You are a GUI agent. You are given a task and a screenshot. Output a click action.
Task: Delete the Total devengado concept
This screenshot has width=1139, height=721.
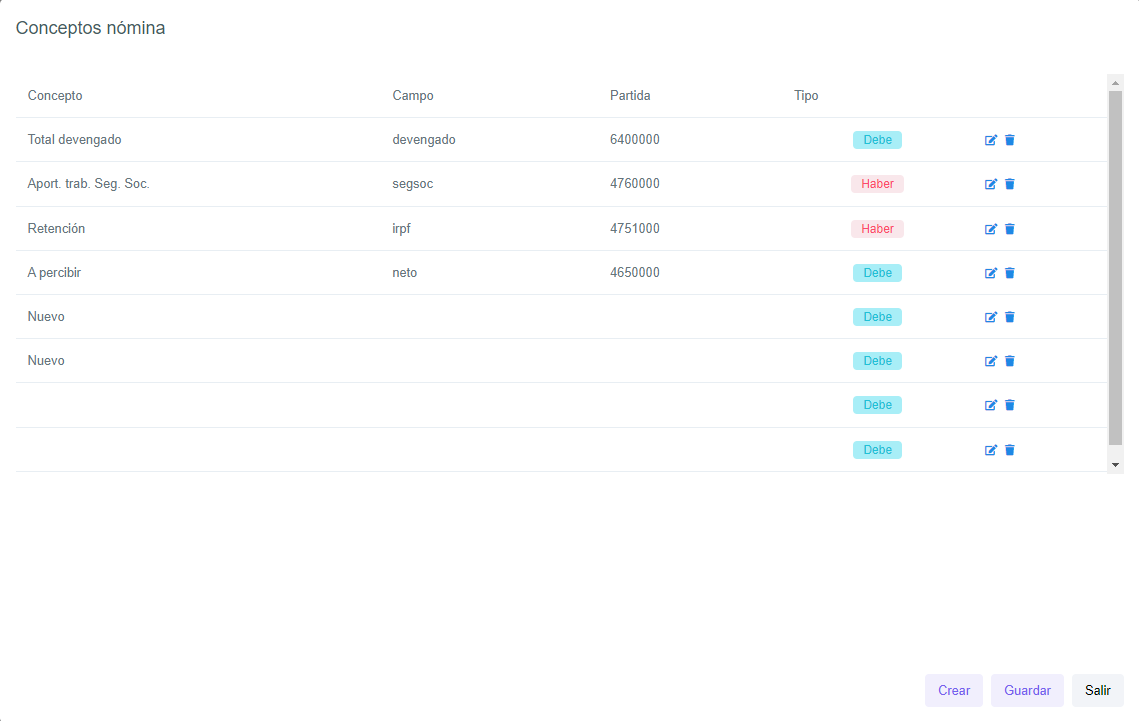(x=1009, y=140)
